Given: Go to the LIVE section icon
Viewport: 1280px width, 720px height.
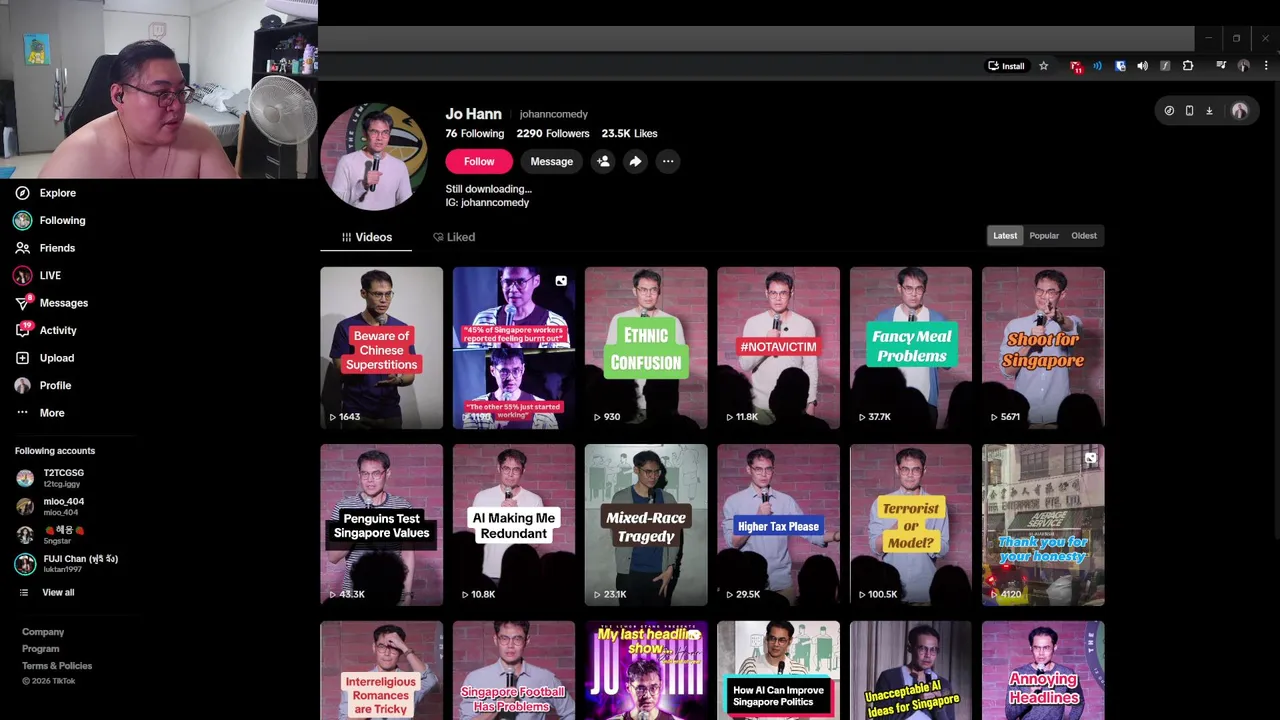Looking at the screenshot, I should [x=22, y=275].
